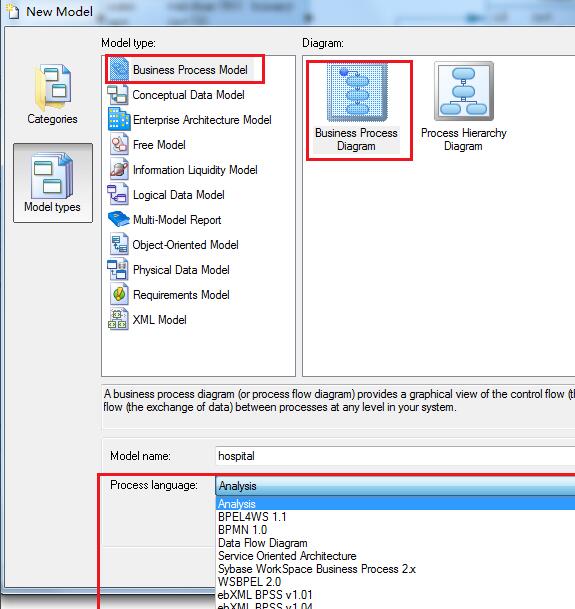
Task: Select the Free Model icon
Action: [x=119, y=144]
